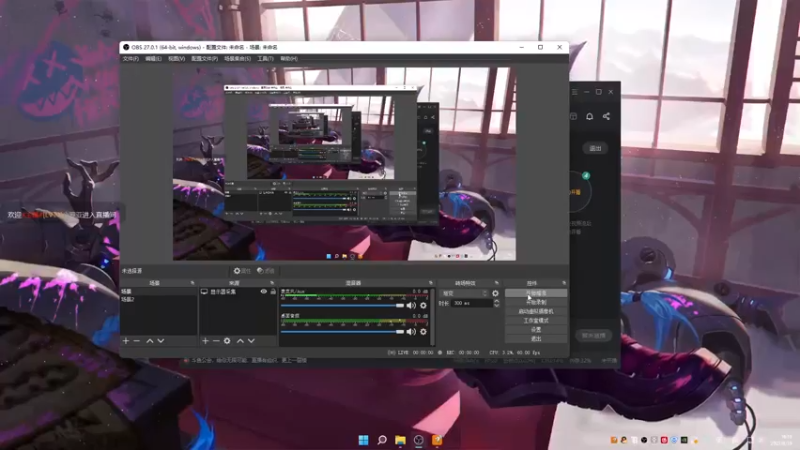The image size is (800, 450).
Task: Click the orange app icon on the taskbar
Action: click(x=437, y=440)
